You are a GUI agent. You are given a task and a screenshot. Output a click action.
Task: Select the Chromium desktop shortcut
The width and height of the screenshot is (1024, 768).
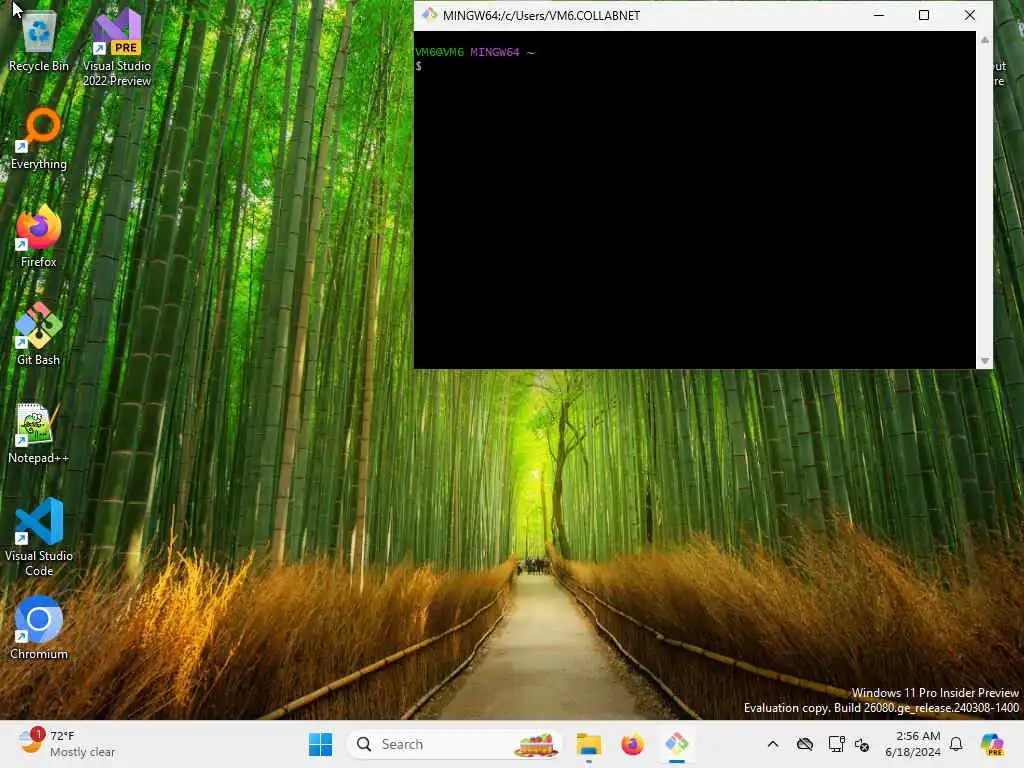(39, 628)
